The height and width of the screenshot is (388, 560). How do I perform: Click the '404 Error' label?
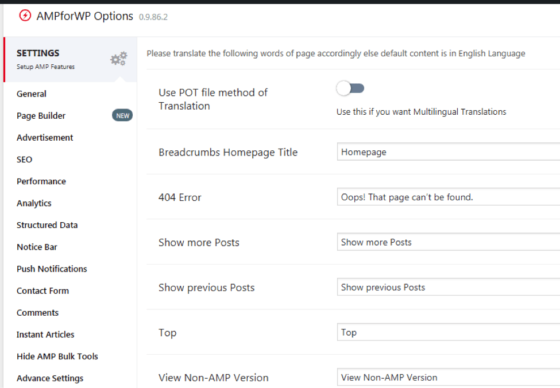coord(180,197)
